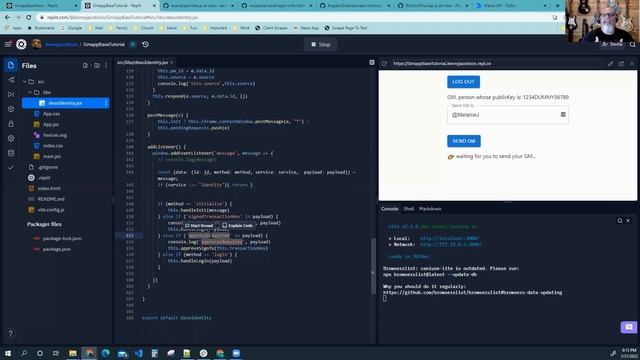This screenshot has height=360, width=640.
Task: Open the Secrets lock icon
Action: tap(11, 124)
